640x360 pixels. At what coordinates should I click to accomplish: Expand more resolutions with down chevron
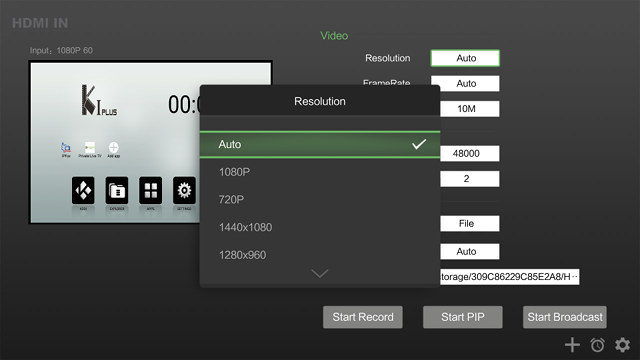[x=320, y=273]
